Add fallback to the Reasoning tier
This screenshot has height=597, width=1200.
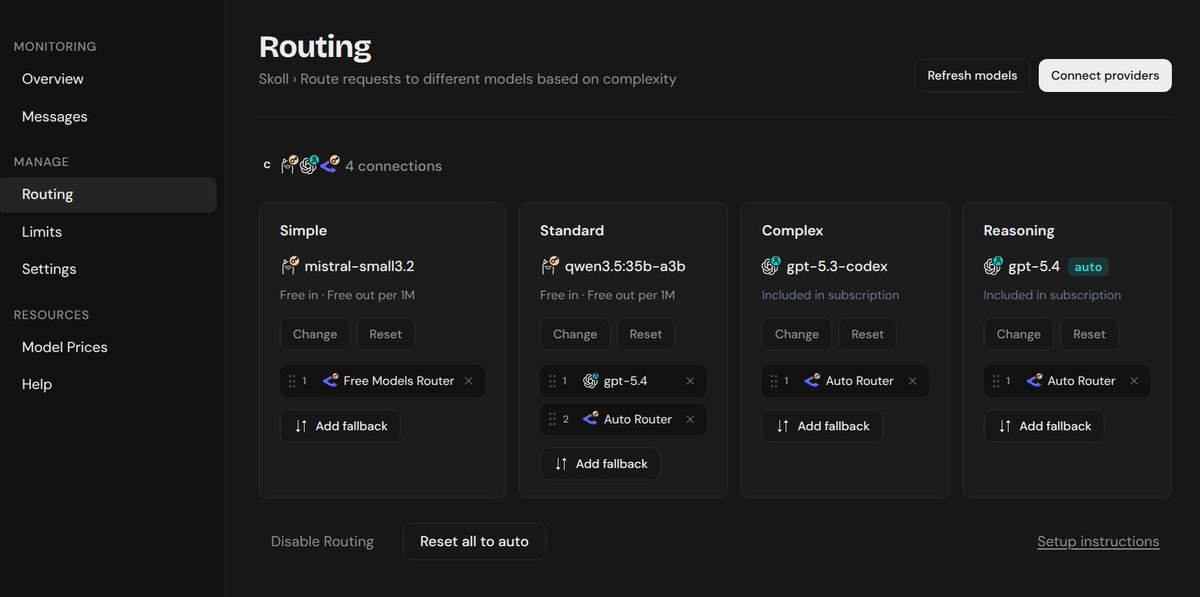[x=1044, y=426]
